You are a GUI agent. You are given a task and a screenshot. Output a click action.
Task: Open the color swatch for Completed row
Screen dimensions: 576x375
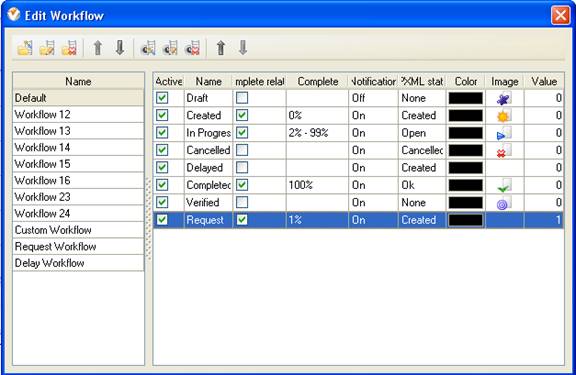click(465, 185)
